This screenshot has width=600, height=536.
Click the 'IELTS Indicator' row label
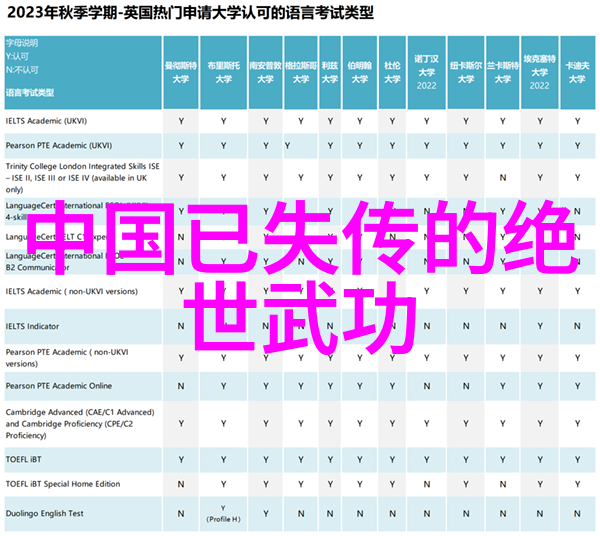click(x=33, y=326)
